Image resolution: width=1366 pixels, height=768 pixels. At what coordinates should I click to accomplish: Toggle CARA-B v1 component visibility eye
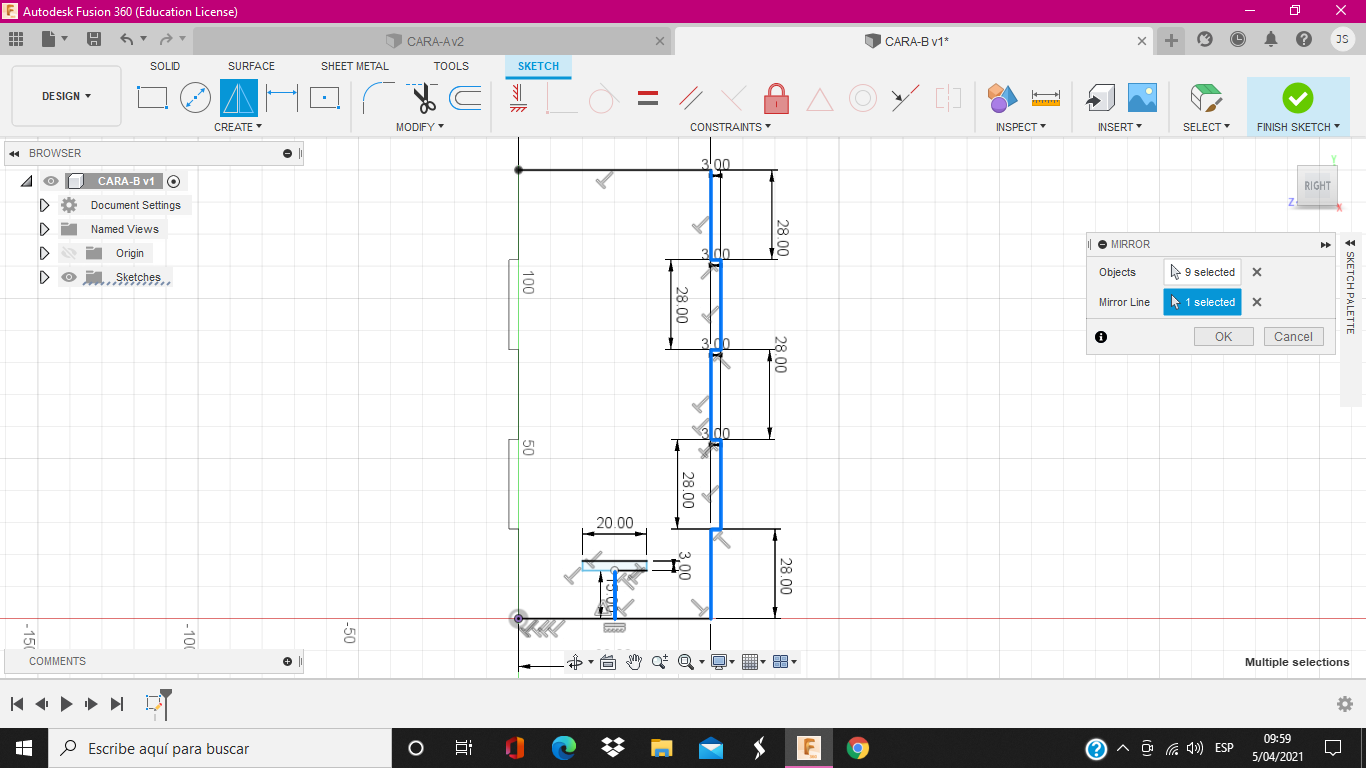(x=51, y=181)
